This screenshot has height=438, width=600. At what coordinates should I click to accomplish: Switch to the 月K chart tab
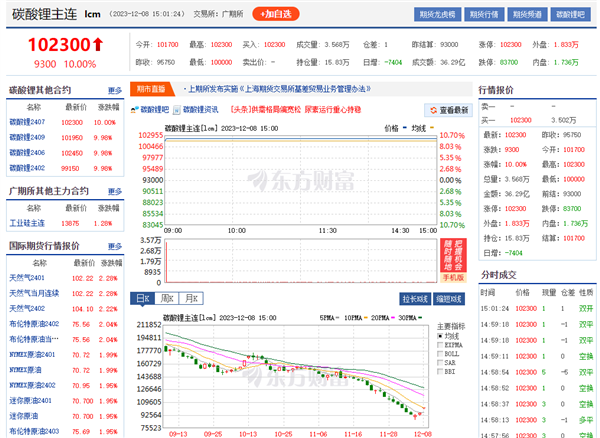point(190,298)
